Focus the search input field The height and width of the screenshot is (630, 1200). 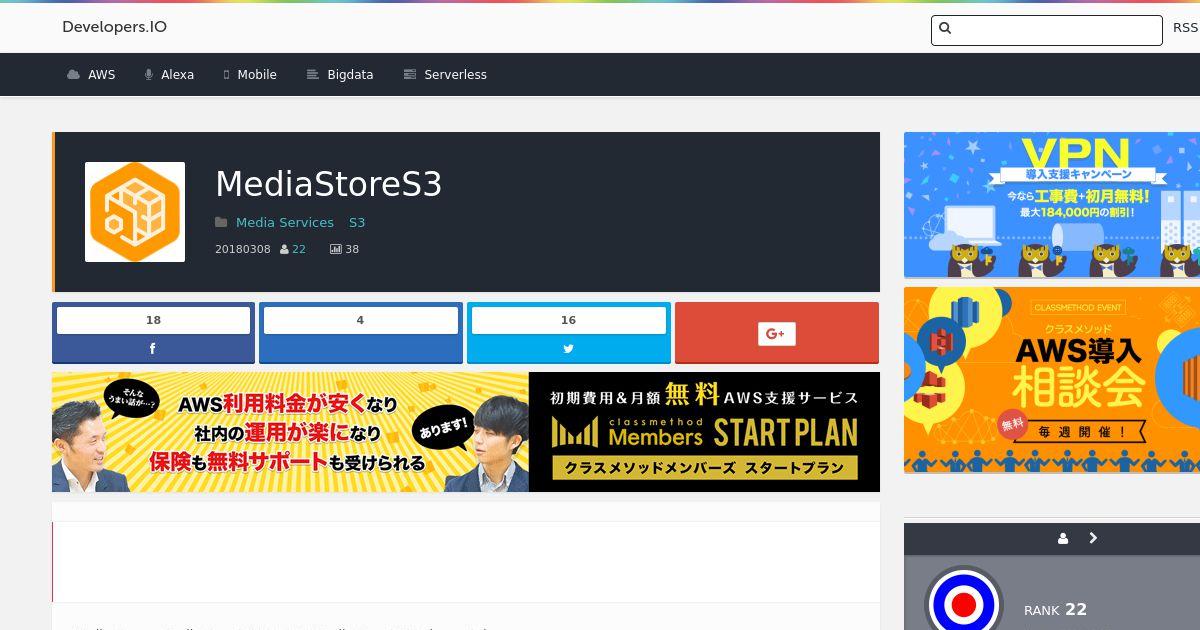click(x=1046, y=30)
